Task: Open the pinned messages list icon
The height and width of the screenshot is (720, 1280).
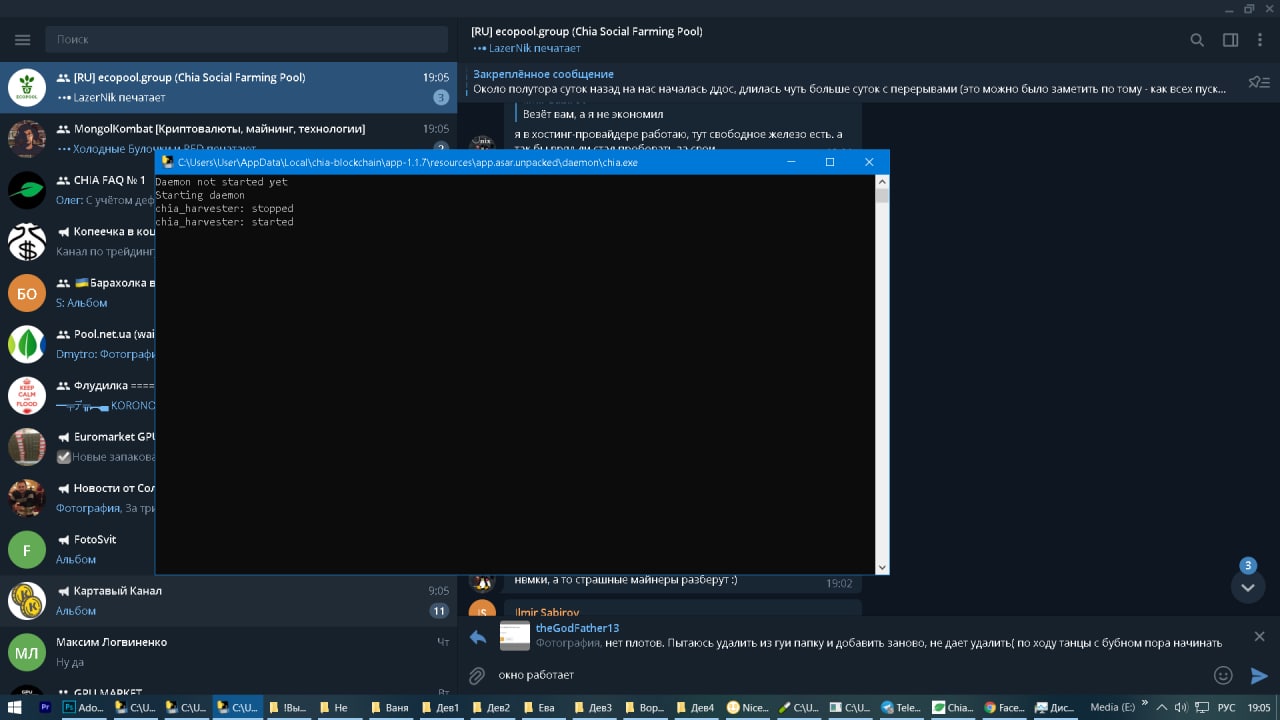Action: pos(1258,82)
